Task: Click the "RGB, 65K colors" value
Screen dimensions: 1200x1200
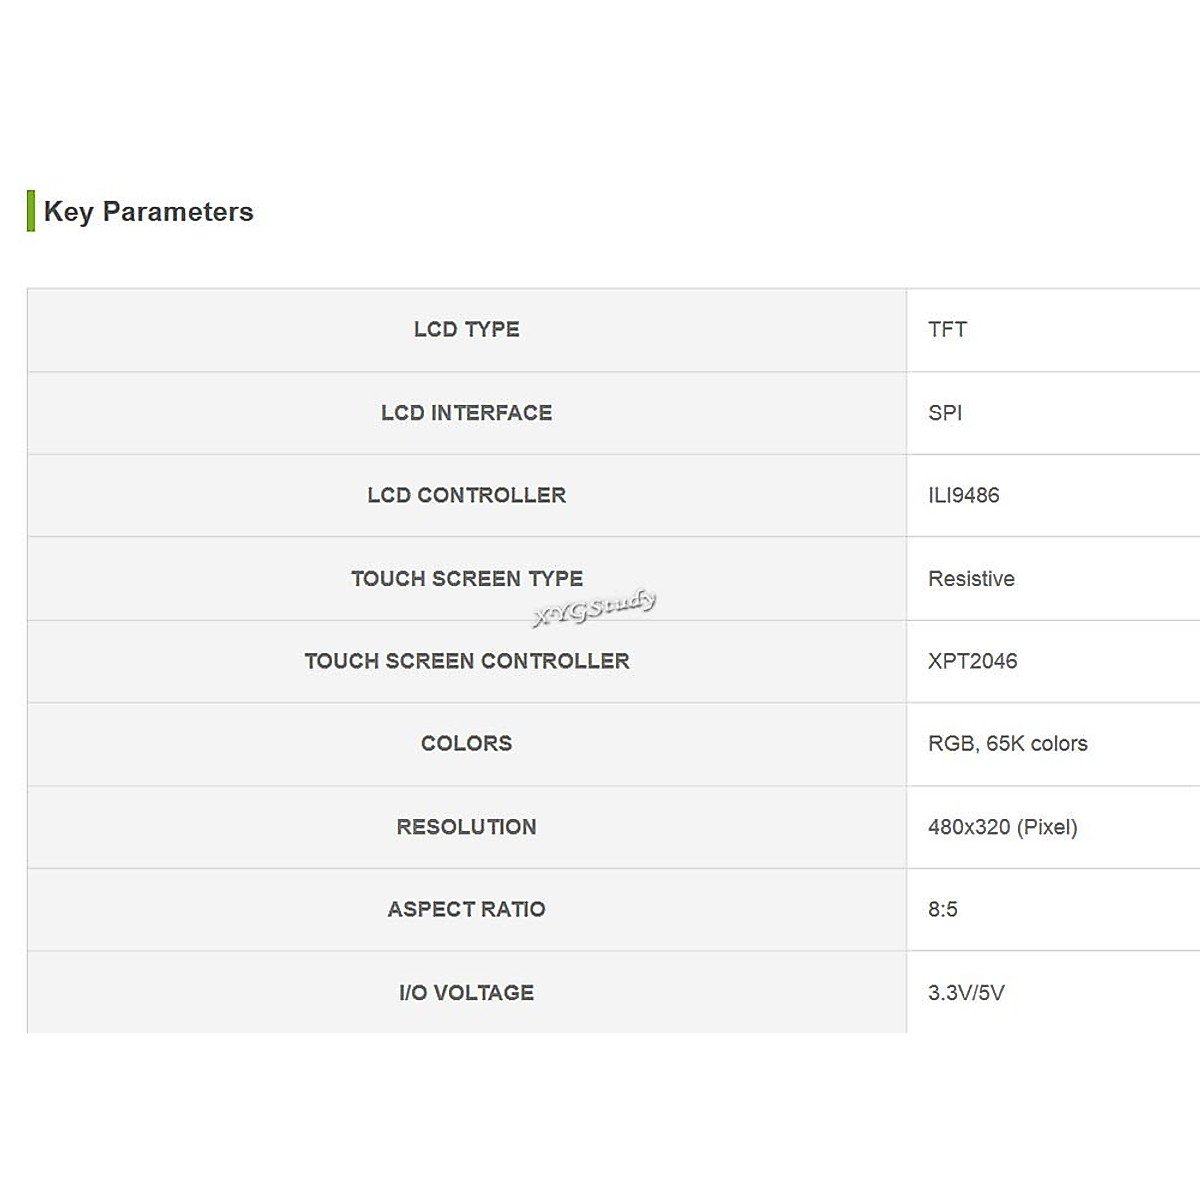Action: tap(1007, 744)
